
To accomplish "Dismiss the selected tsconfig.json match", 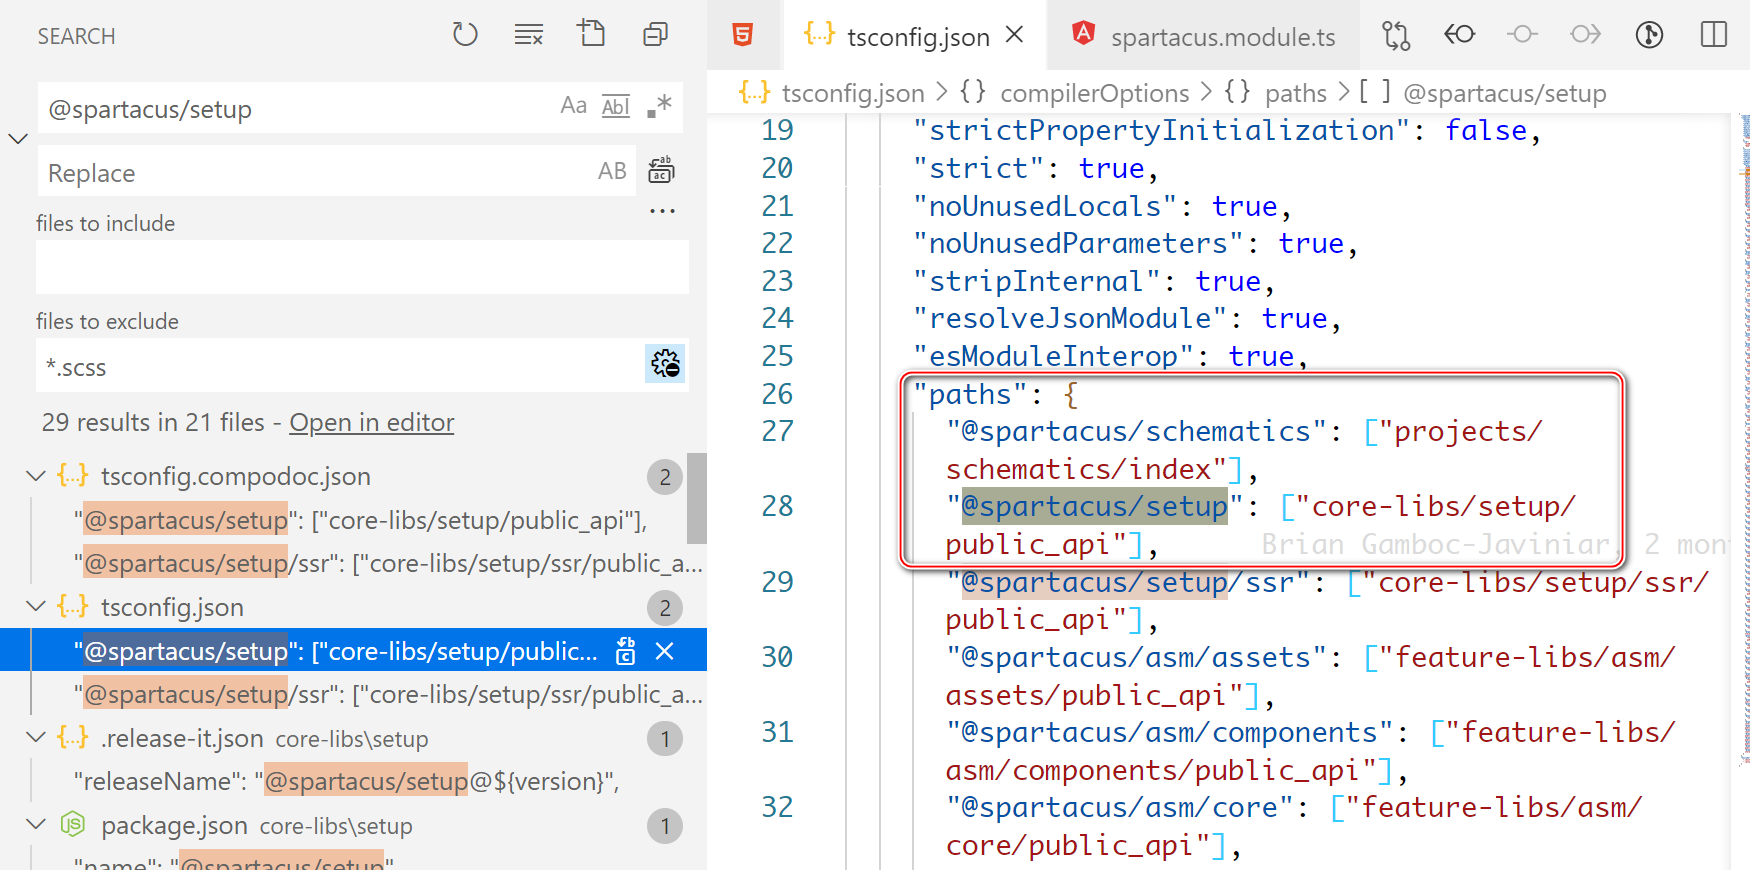I will tap(665, 651).
